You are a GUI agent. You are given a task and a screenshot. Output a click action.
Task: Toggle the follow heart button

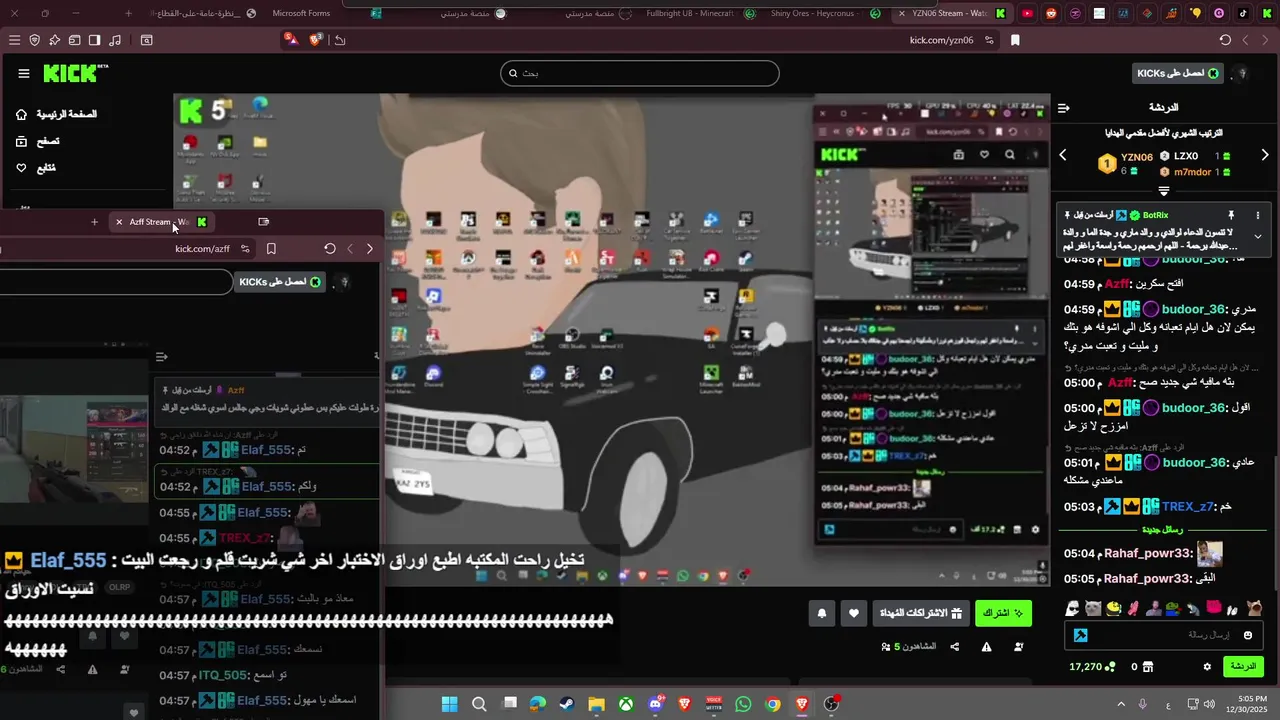pos(853,613)
